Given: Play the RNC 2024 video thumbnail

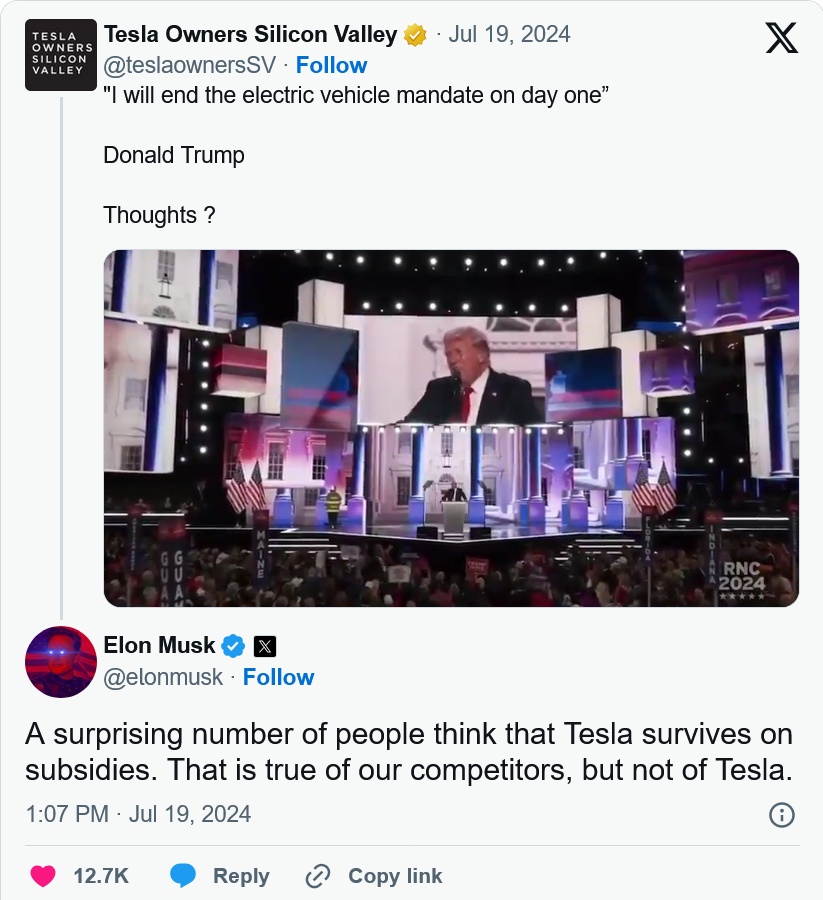Looking at the screenshot, I should (451, 428).
